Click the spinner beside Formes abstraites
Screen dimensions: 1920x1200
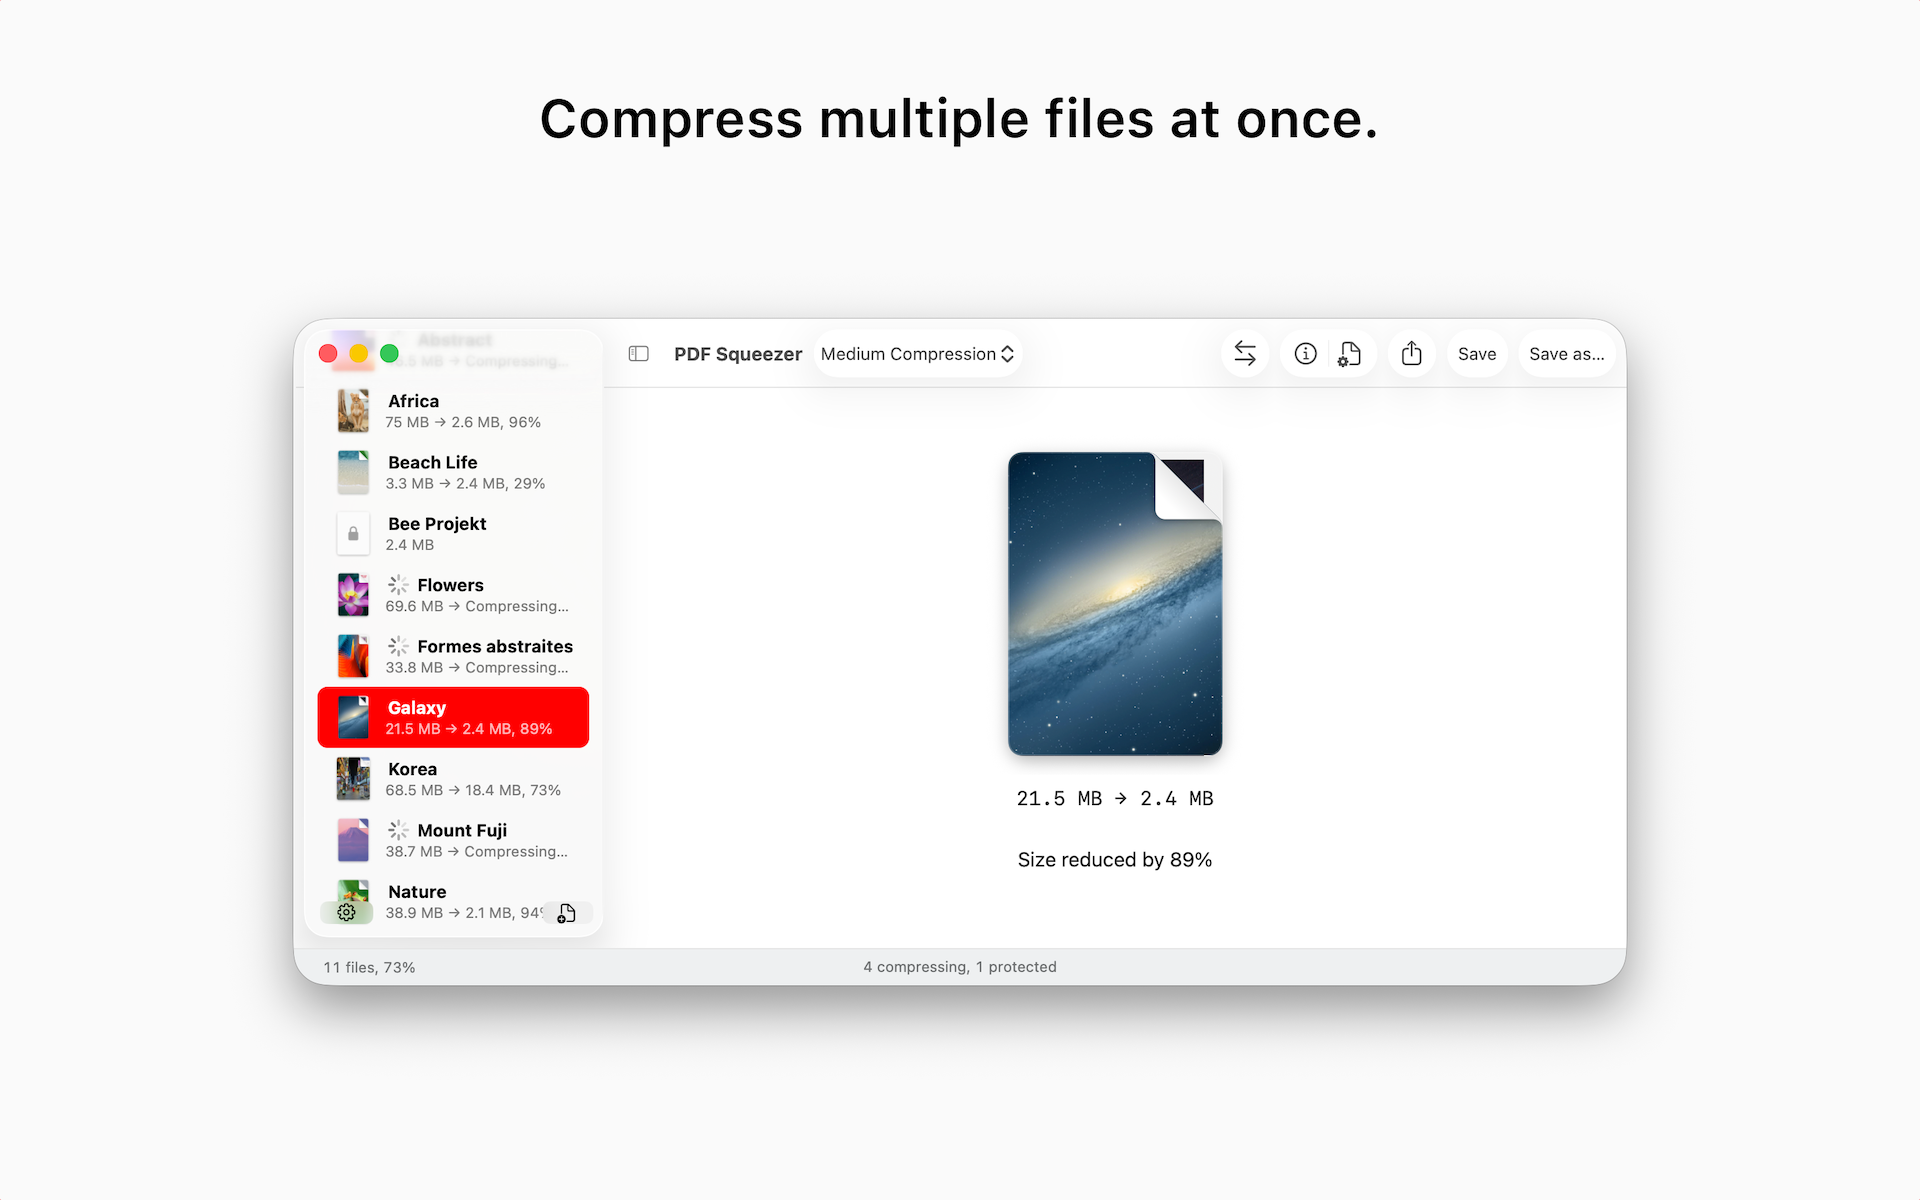(398, 646)
